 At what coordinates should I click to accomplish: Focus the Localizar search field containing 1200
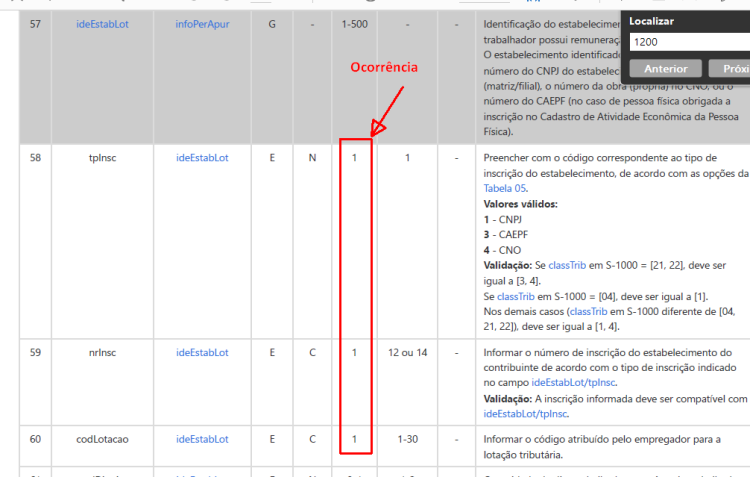point(690,42)
